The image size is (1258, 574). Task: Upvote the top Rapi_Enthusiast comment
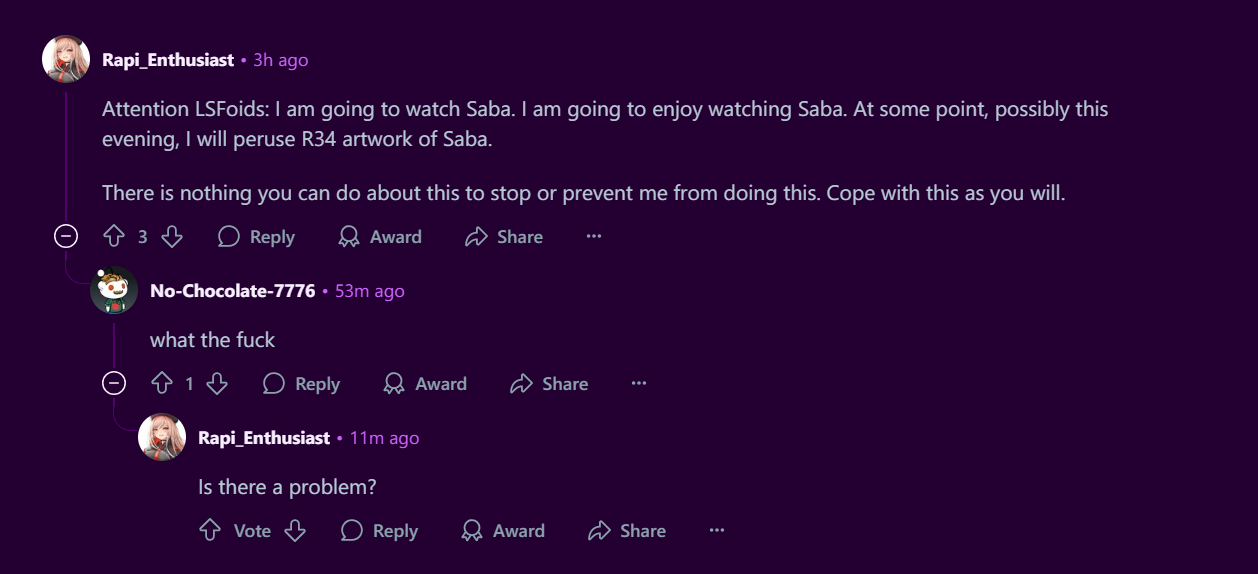coord(114,237)
